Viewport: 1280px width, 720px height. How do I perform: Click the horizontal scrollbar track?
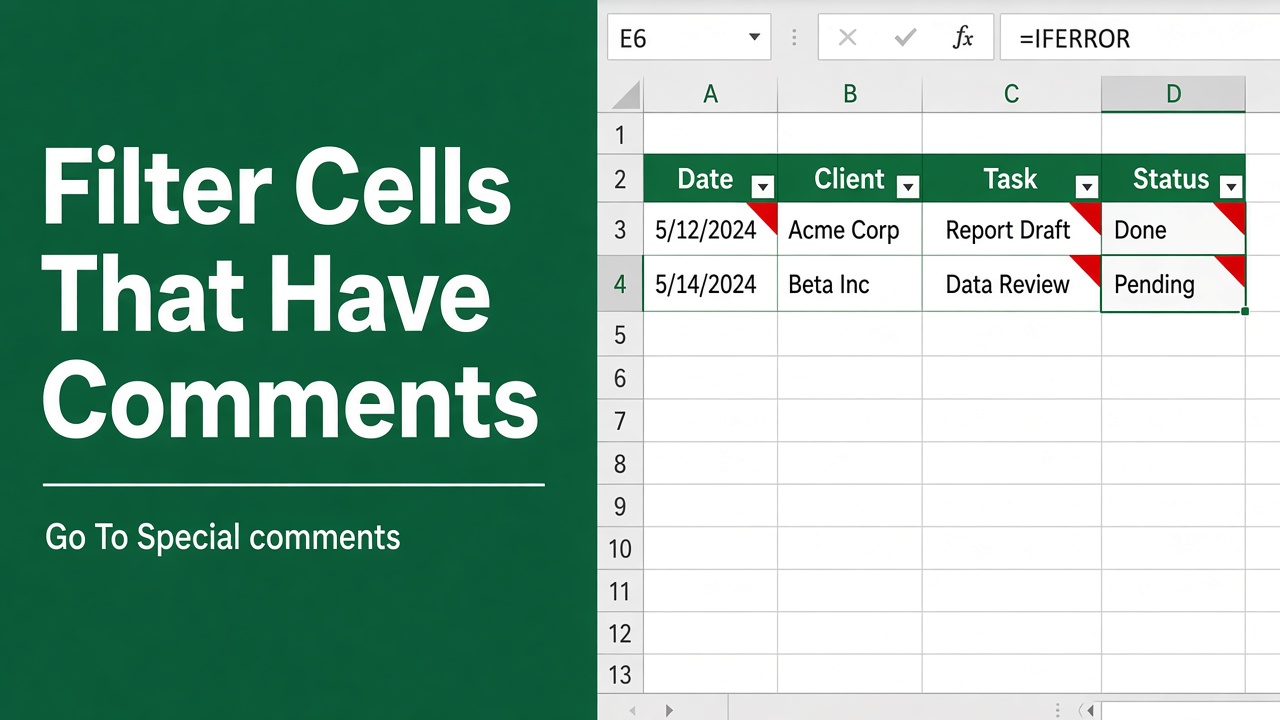(x=1190, y=710)
